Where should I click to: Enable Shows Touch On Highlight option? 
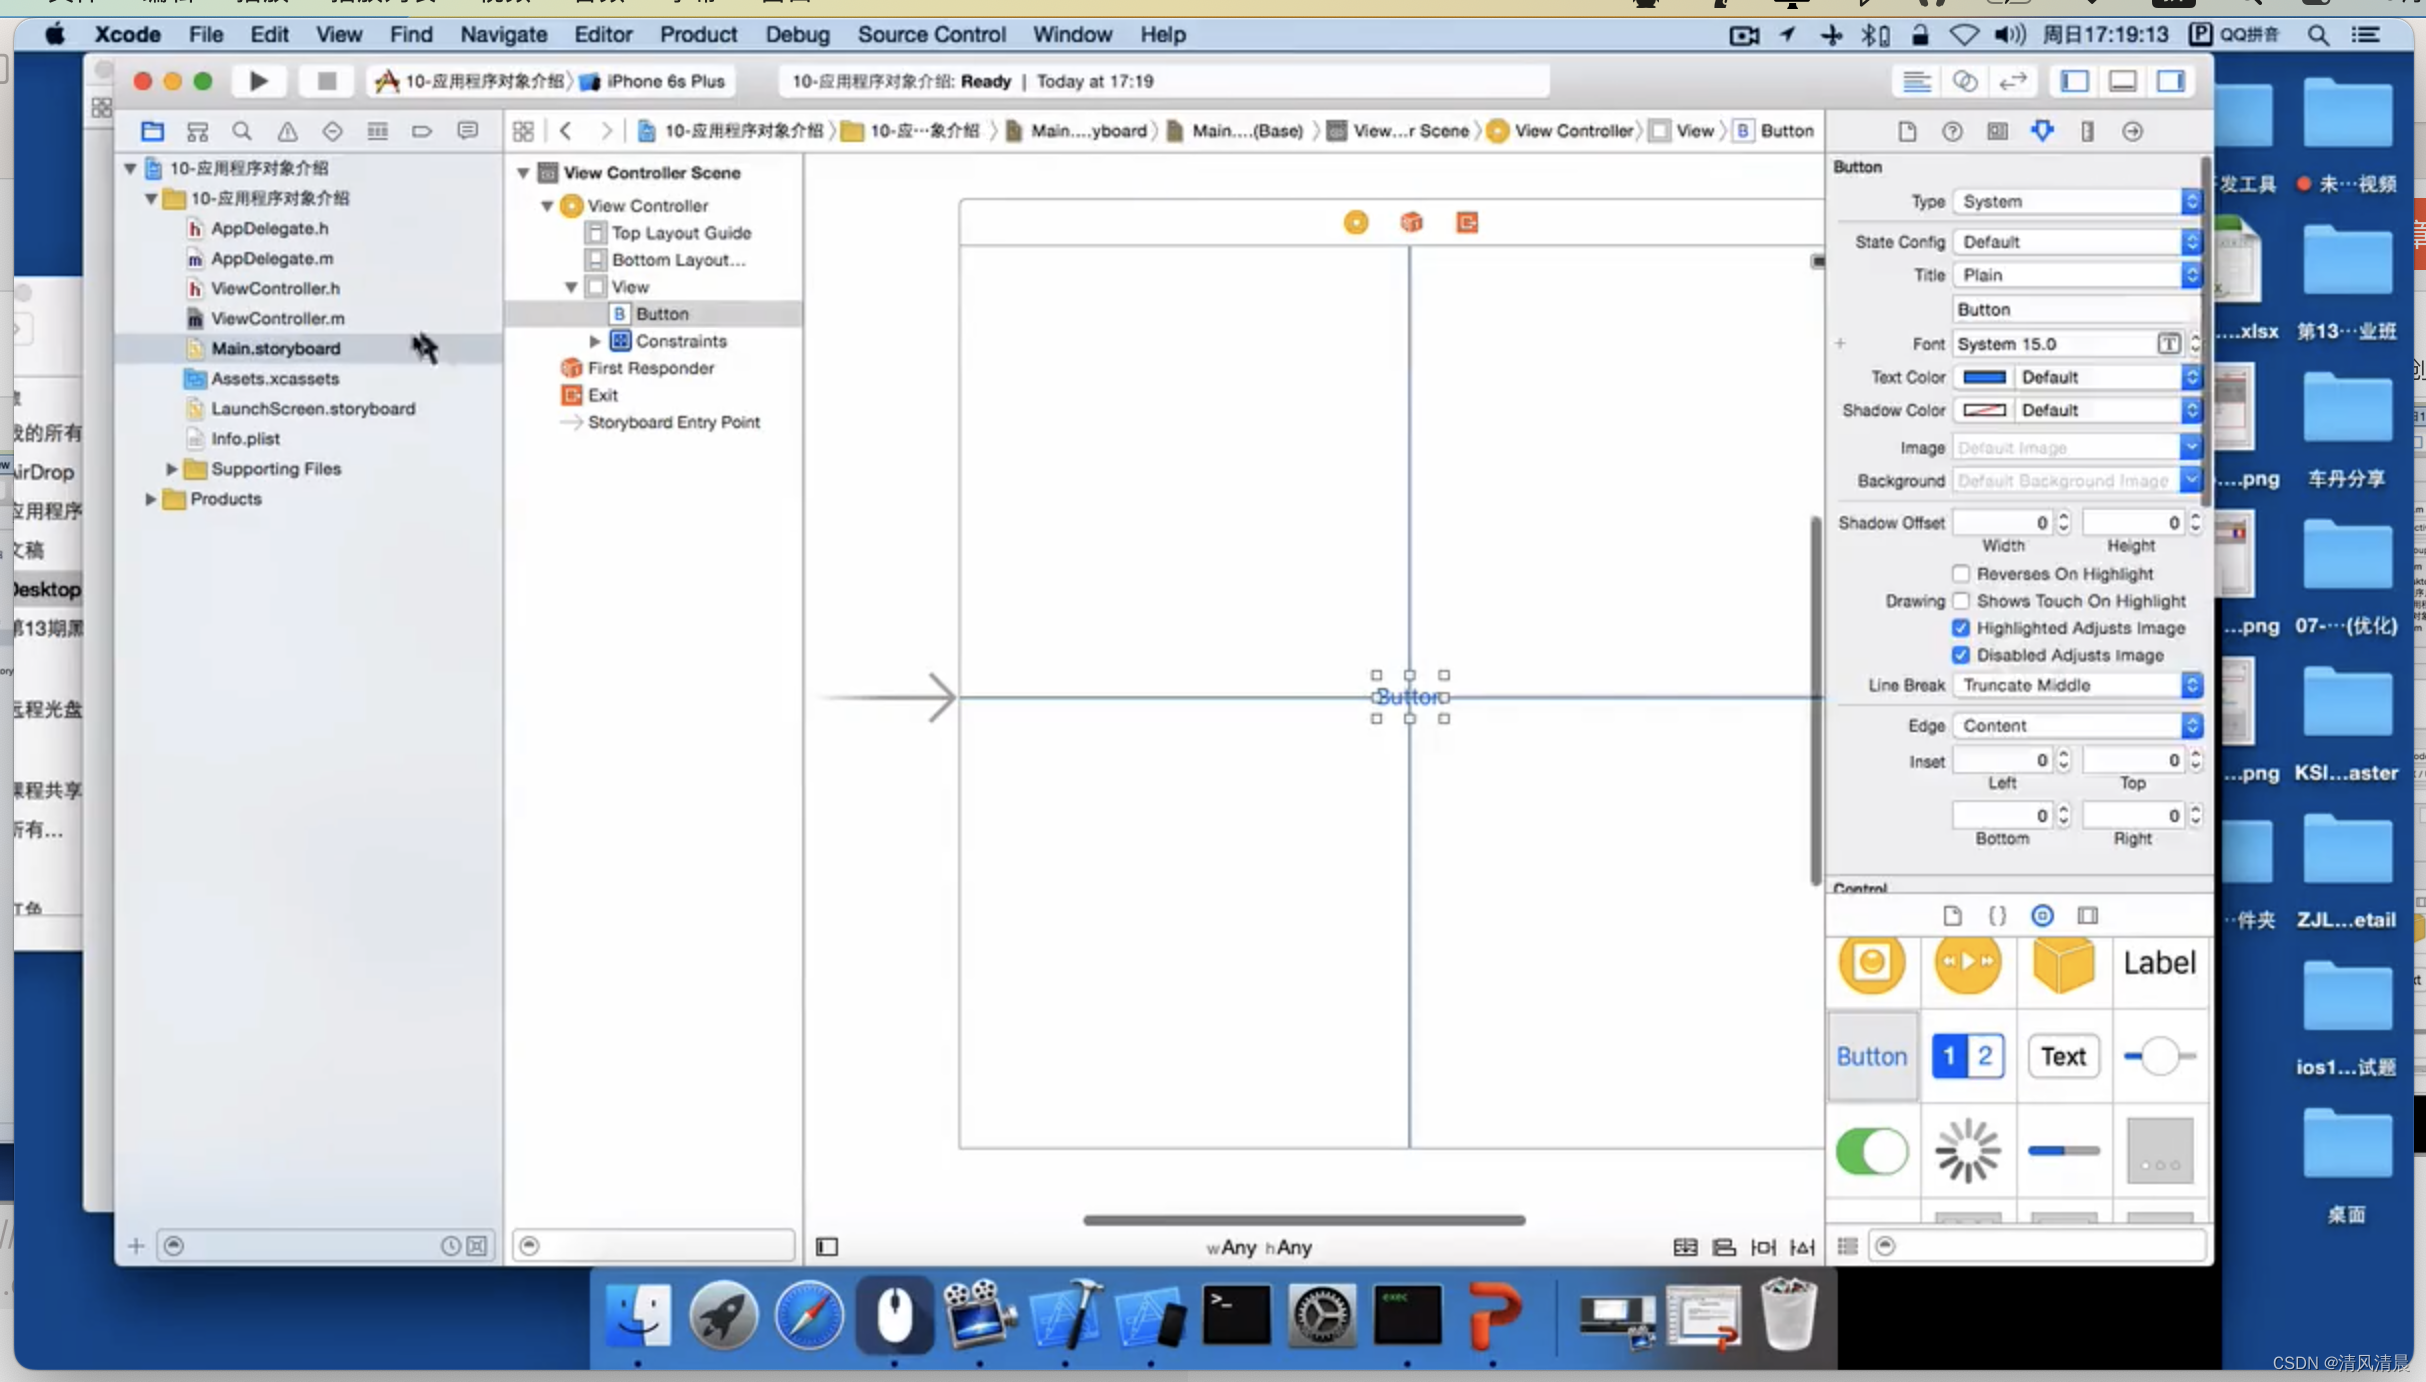[1959, 600]
